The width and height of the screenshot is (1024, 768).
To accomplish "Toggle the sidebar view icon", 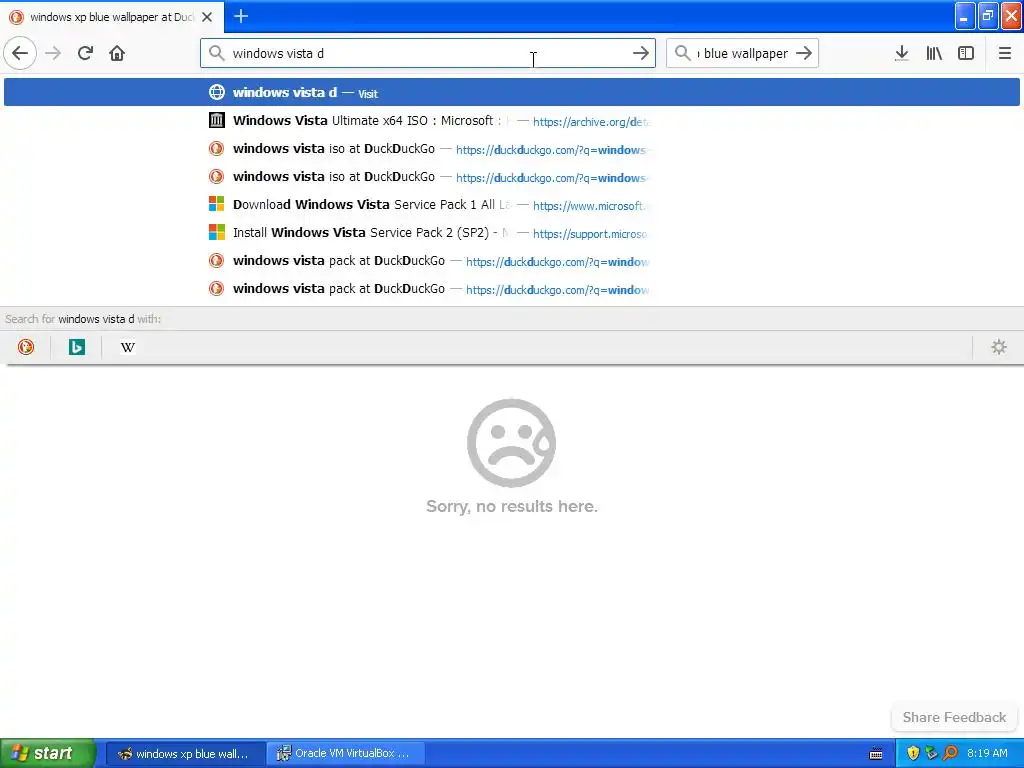I will click(966, 53).
